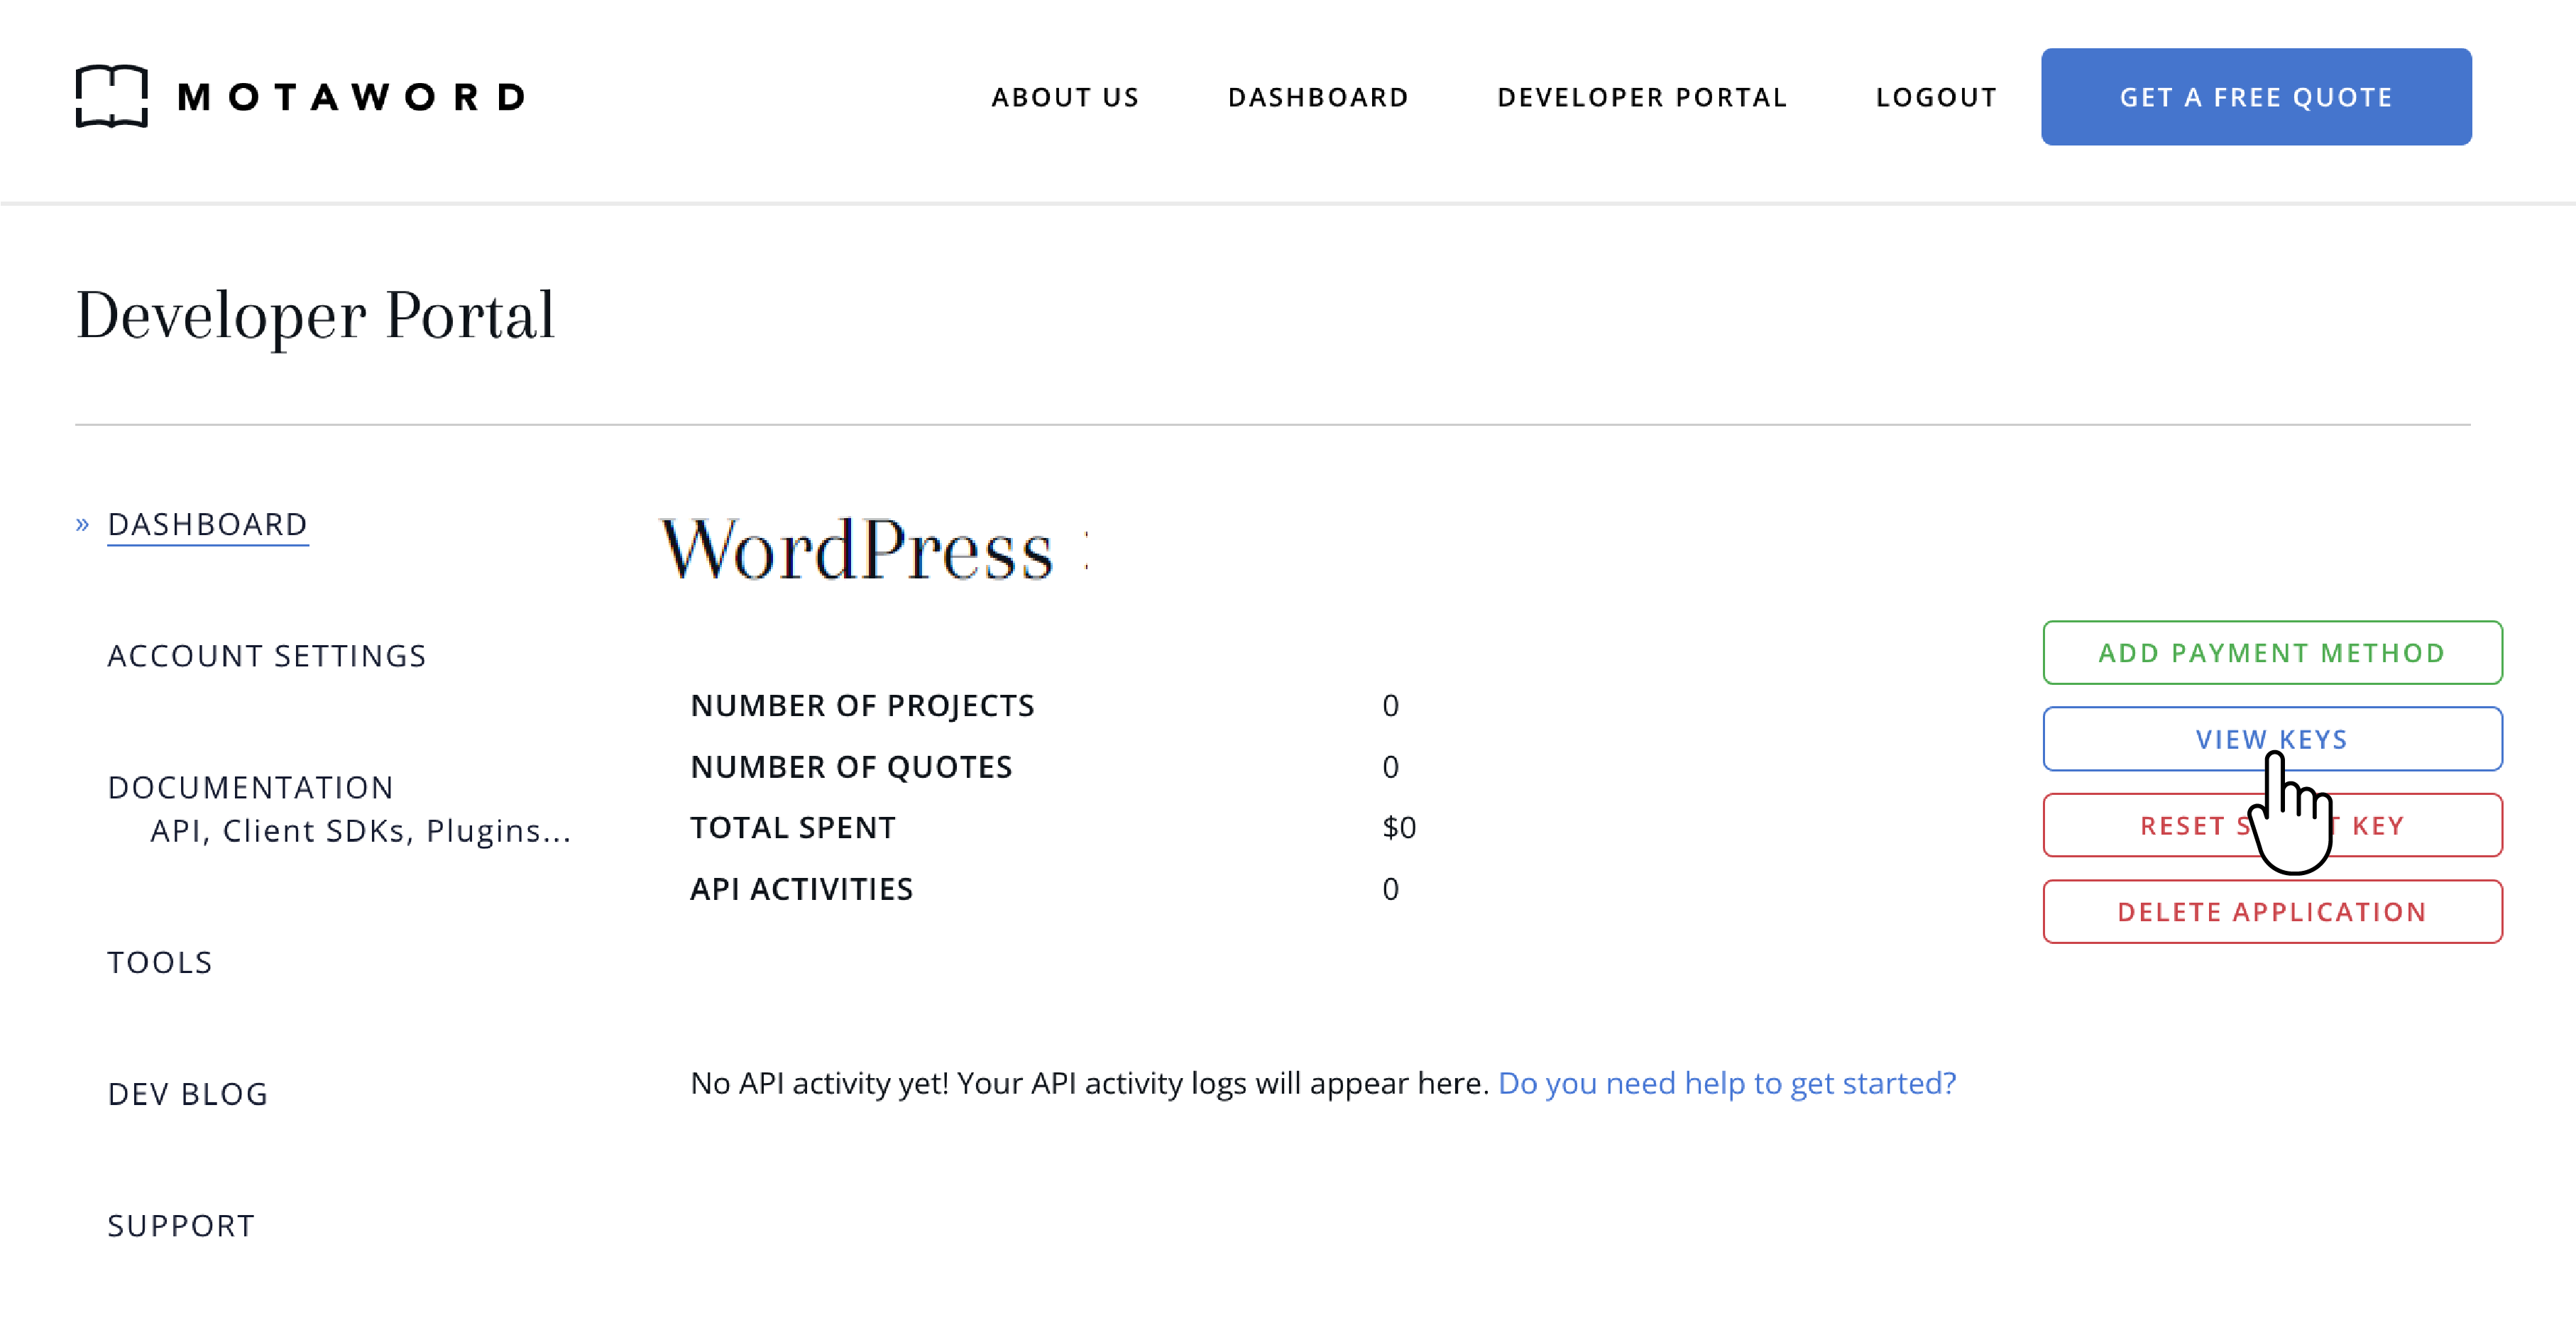Open Tools from the sidebar
Image resolution: width=2576 pixels, height=1335 pixels.
[x=160, y=962]
